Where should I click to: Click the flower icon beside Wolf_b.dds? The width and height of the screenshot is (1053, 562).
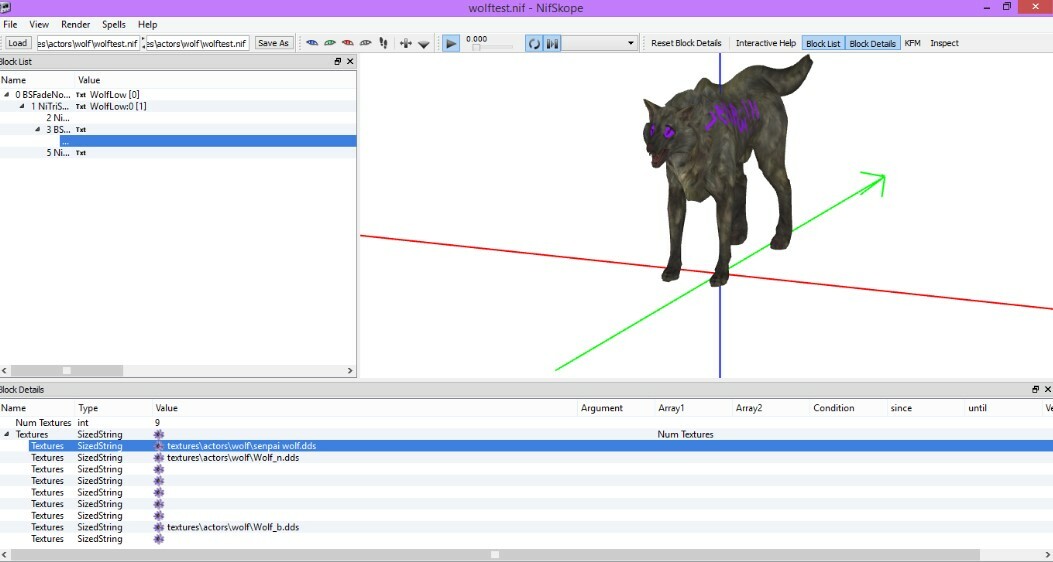(x=159, y=527)
